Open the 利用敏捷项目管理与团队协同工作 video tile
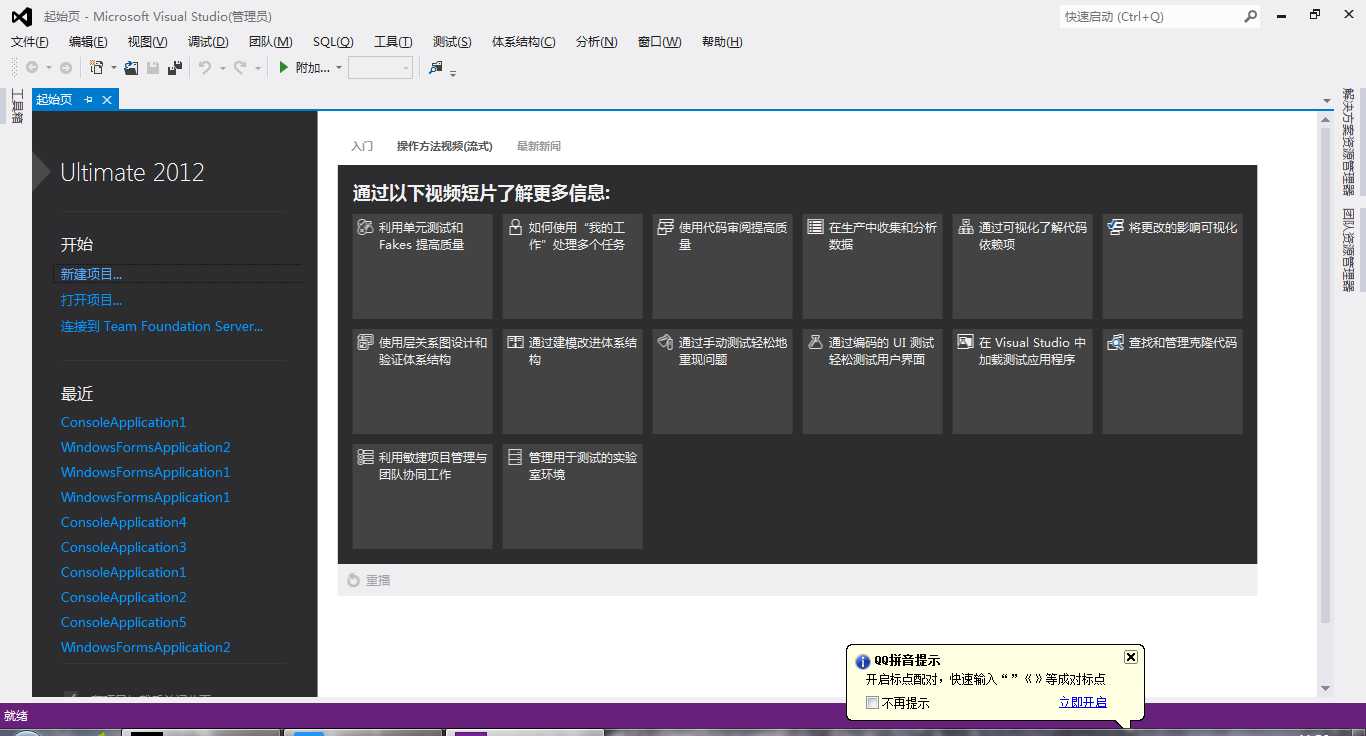 pos(423,496)
